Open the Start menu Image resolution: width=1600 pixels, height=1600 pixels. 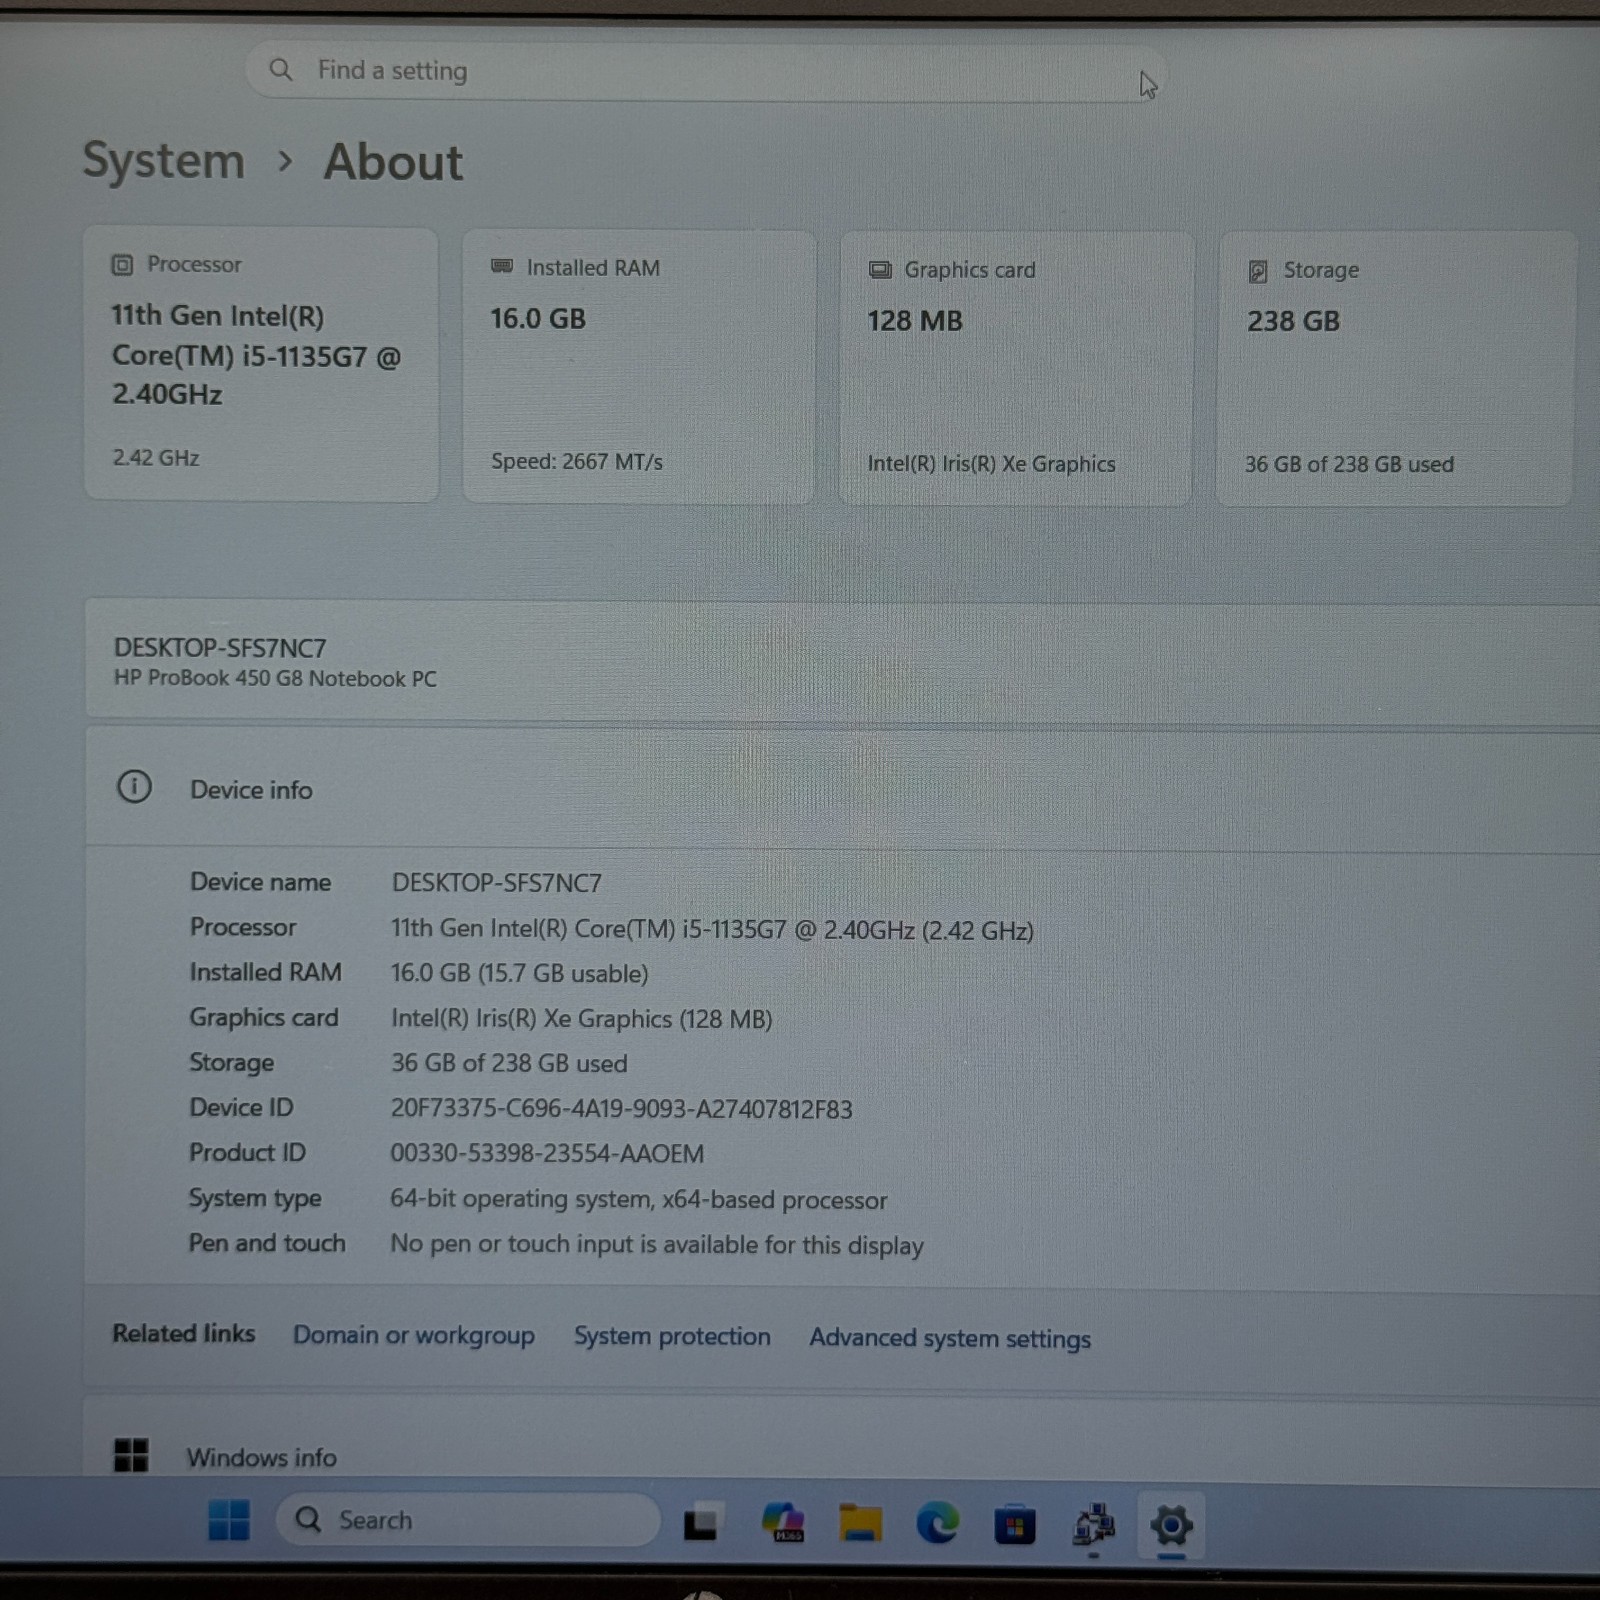[x=229, y=1520]
